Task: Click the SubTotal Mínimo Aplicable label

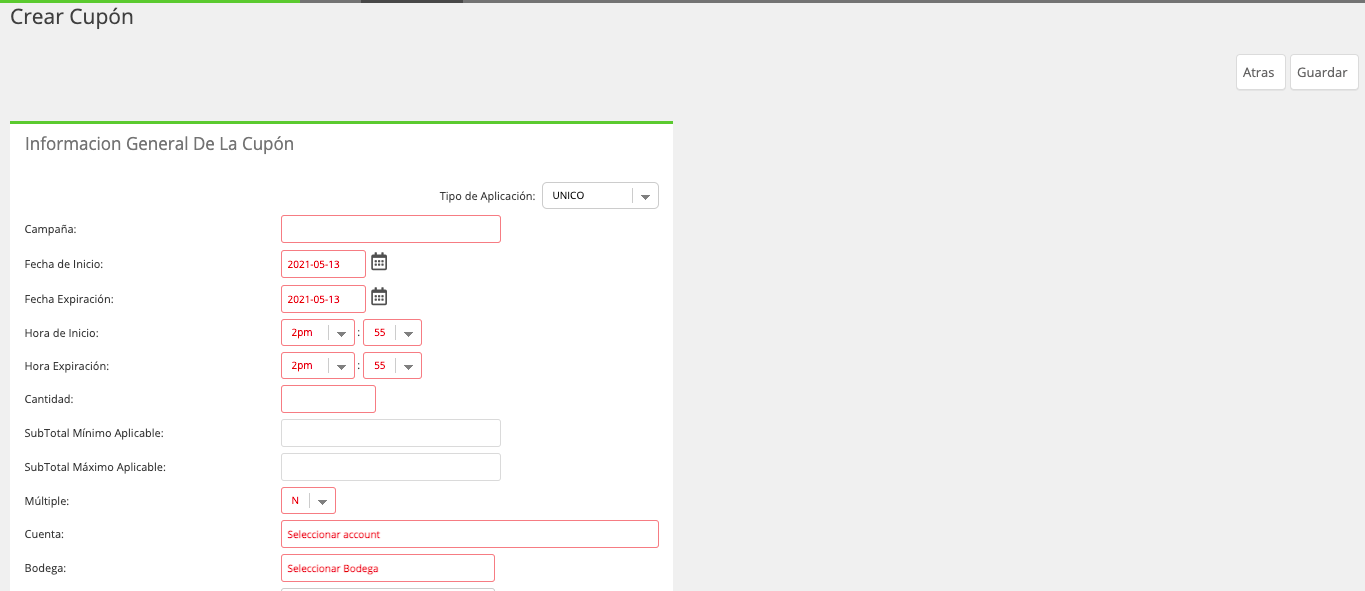Action: pos(94,433)
